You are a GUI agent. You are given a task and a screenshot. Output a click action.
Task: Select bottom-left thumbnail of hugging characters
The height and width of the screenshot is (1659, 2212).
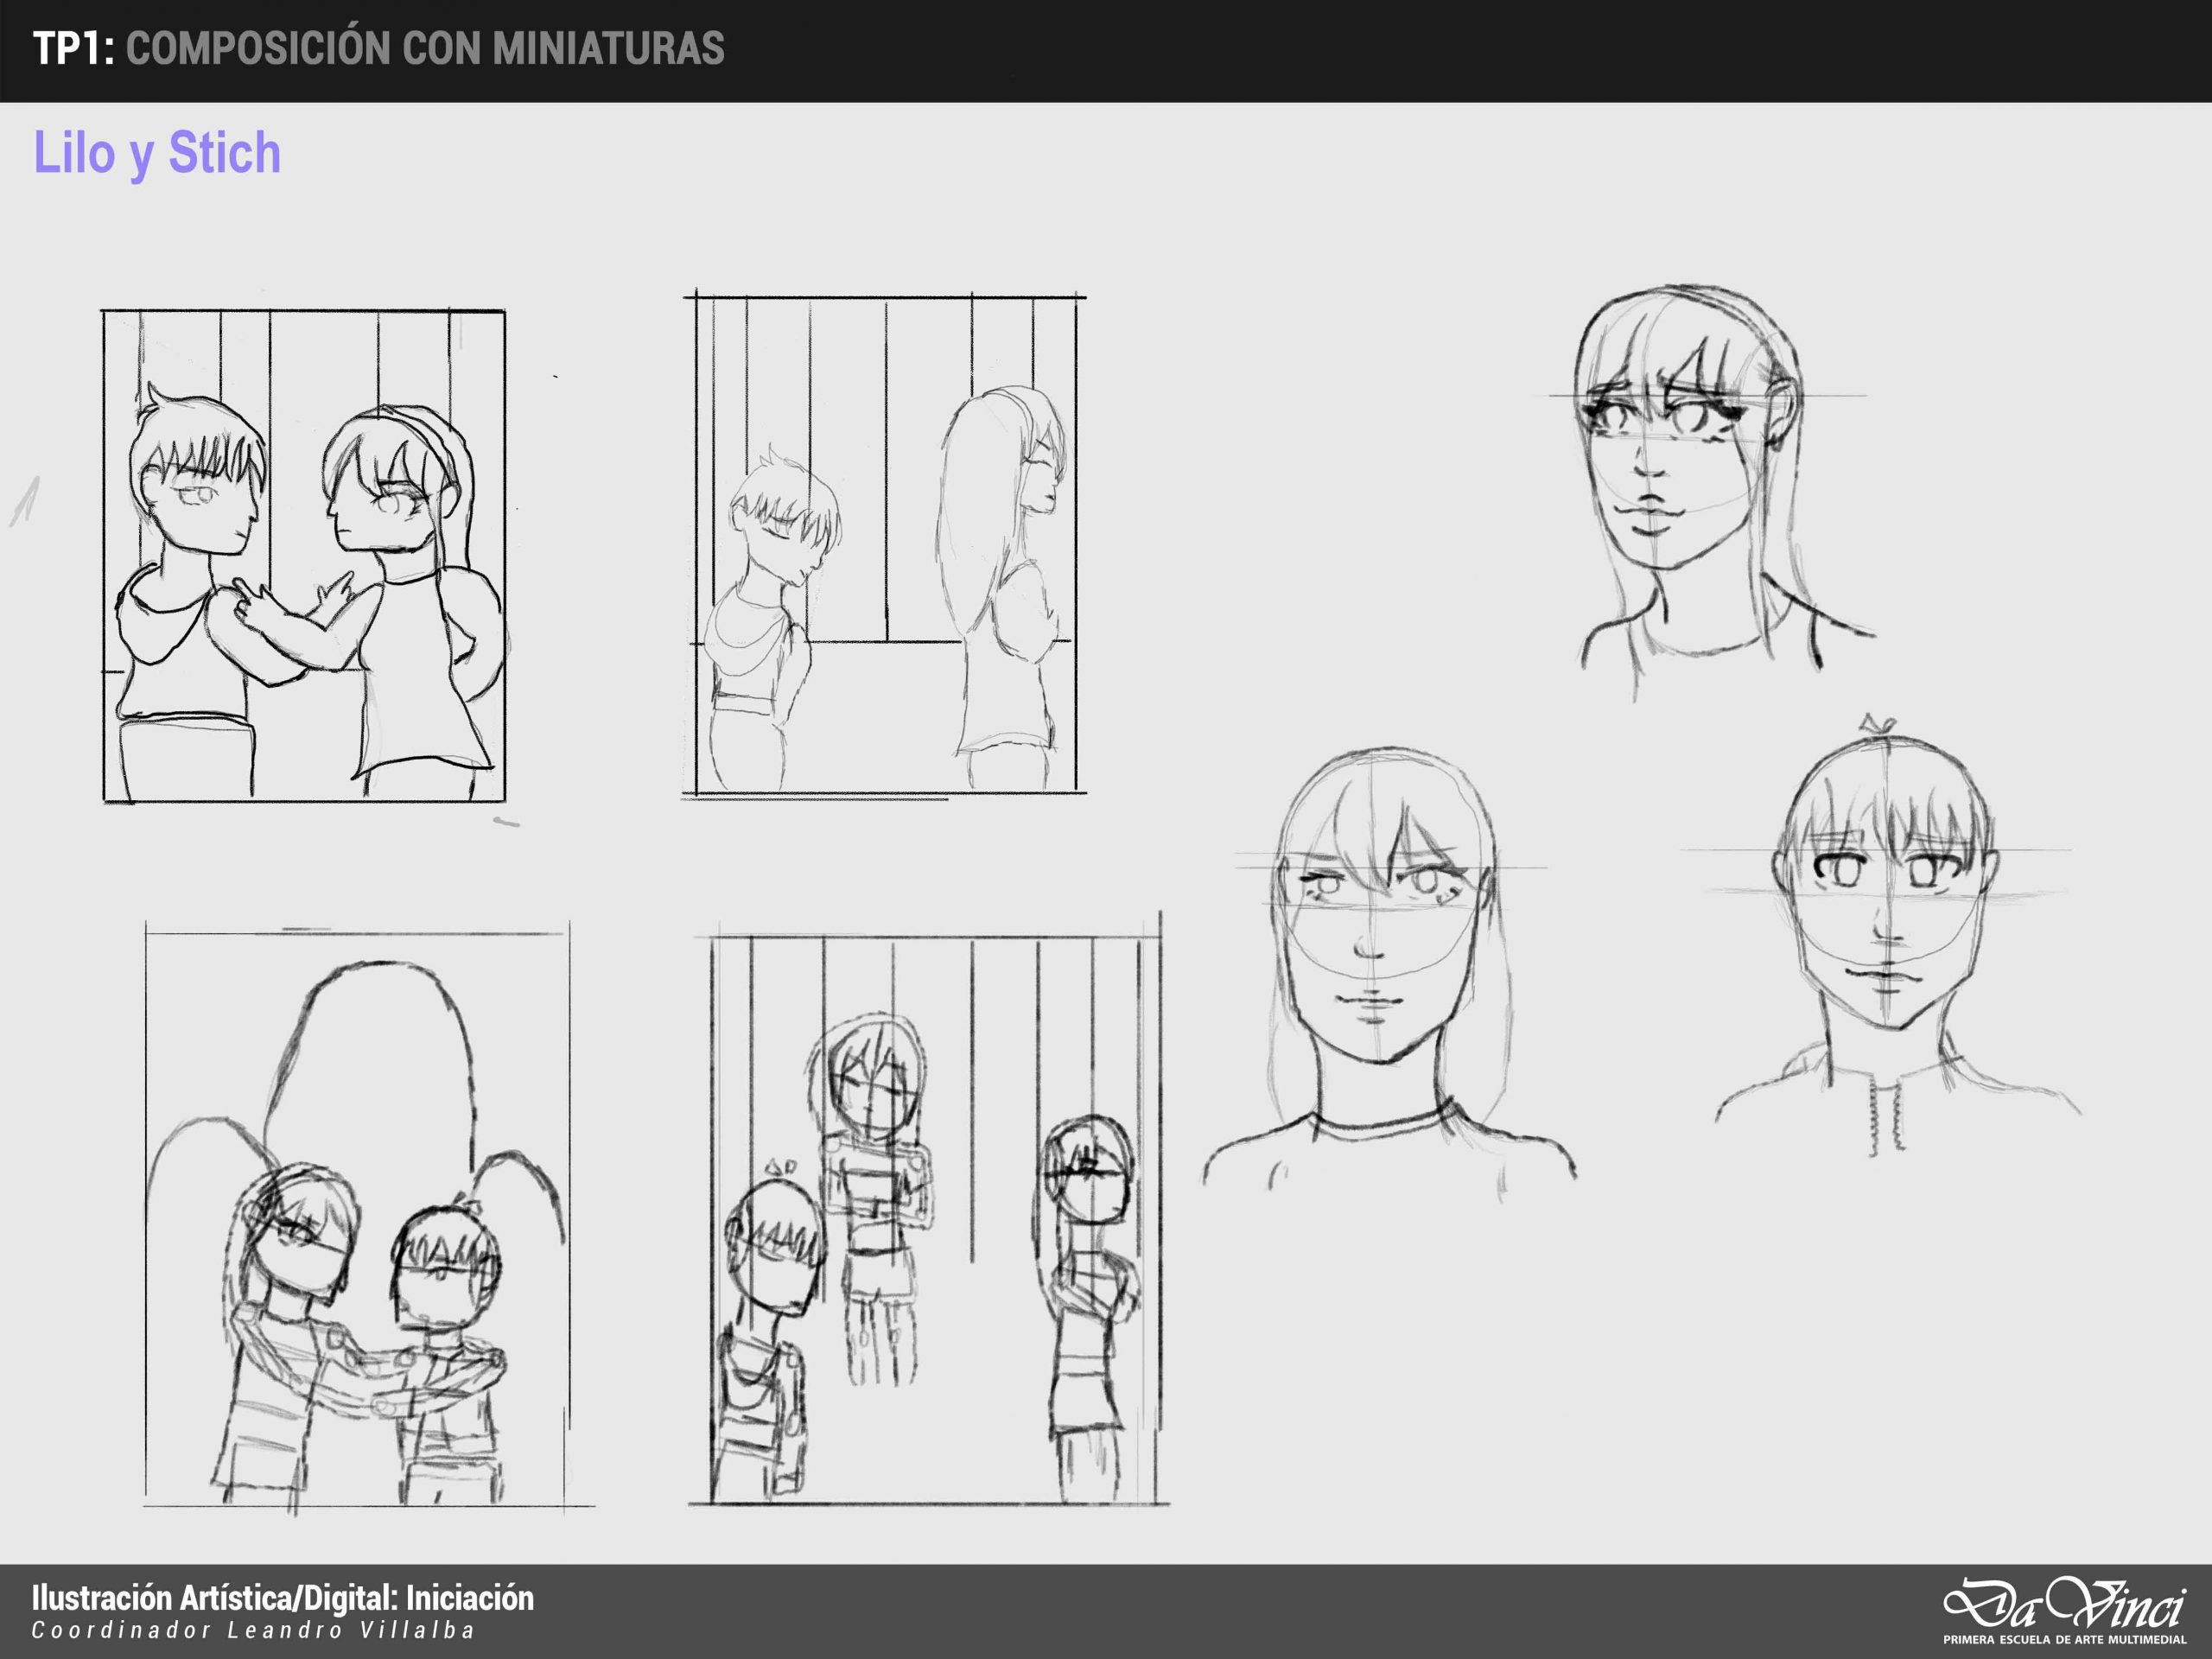(x=357, y=1216)
